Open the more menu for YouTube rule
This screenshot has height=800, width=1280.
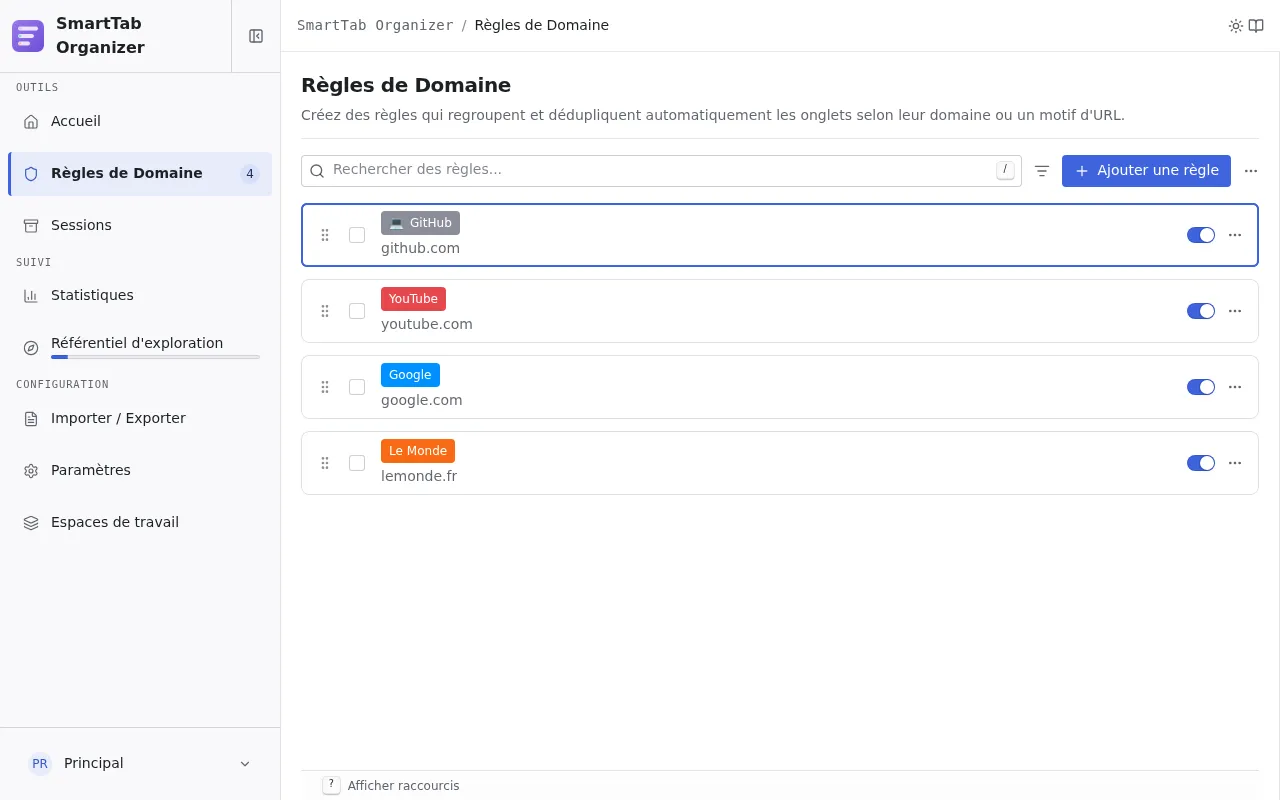coord(1235,311)
